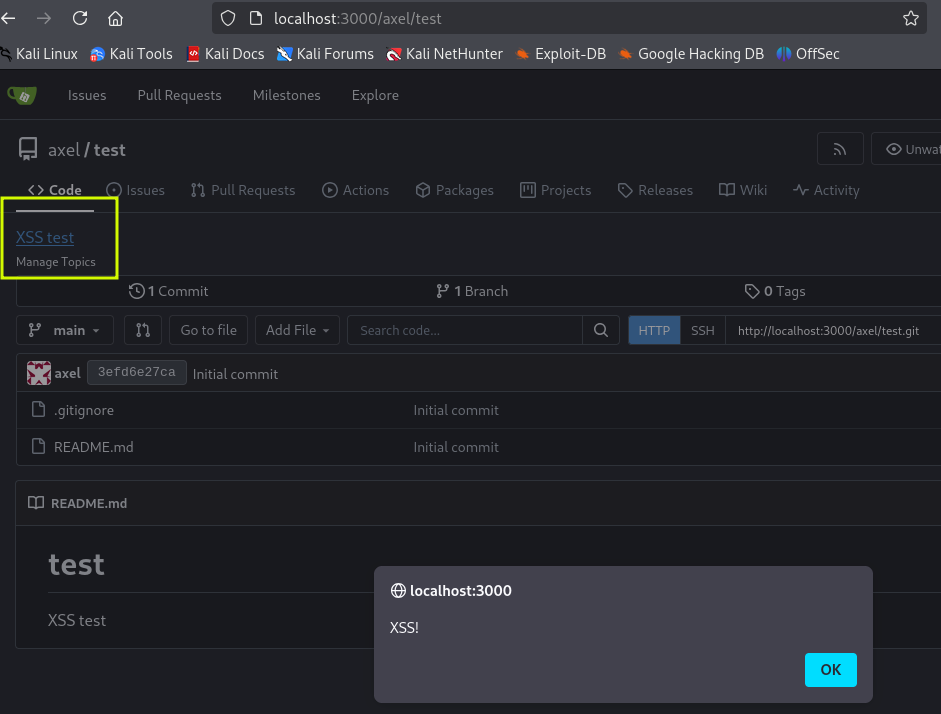Click the search code magnifier button
This screenshot has width=941, height=714.
pos(600,330)
